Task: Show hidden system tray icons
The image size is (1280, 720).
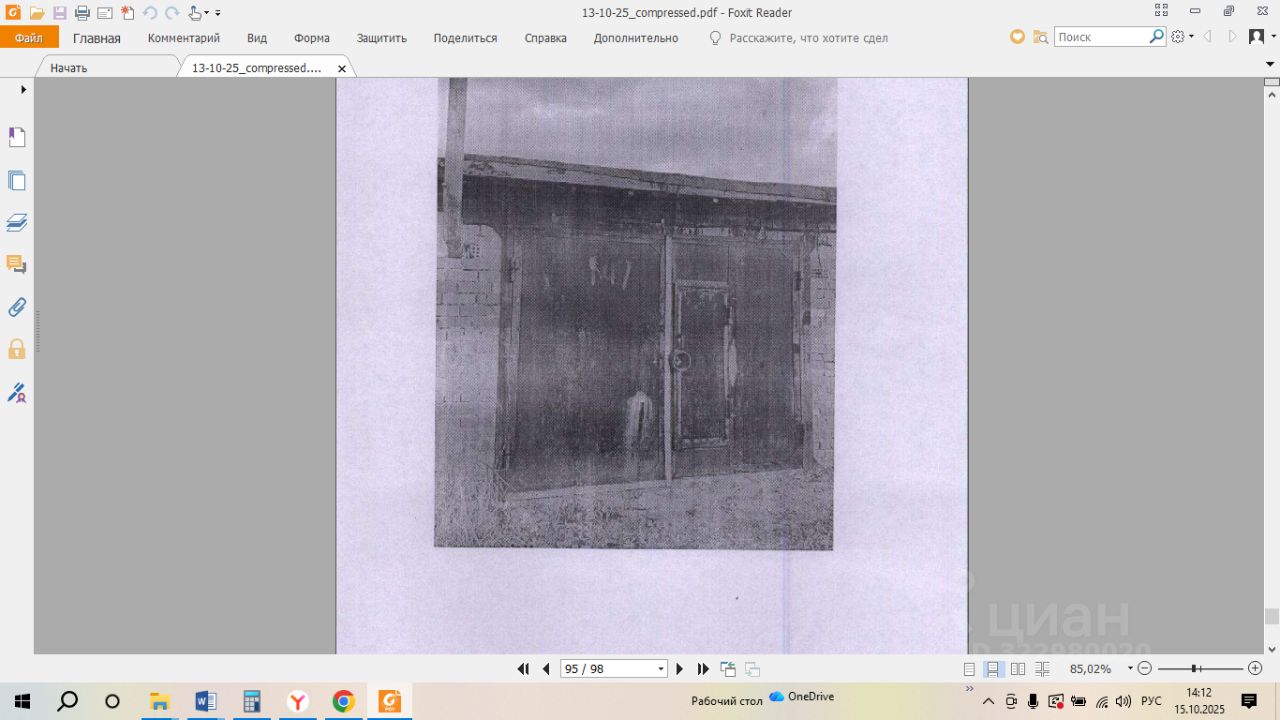Action: 989,701
